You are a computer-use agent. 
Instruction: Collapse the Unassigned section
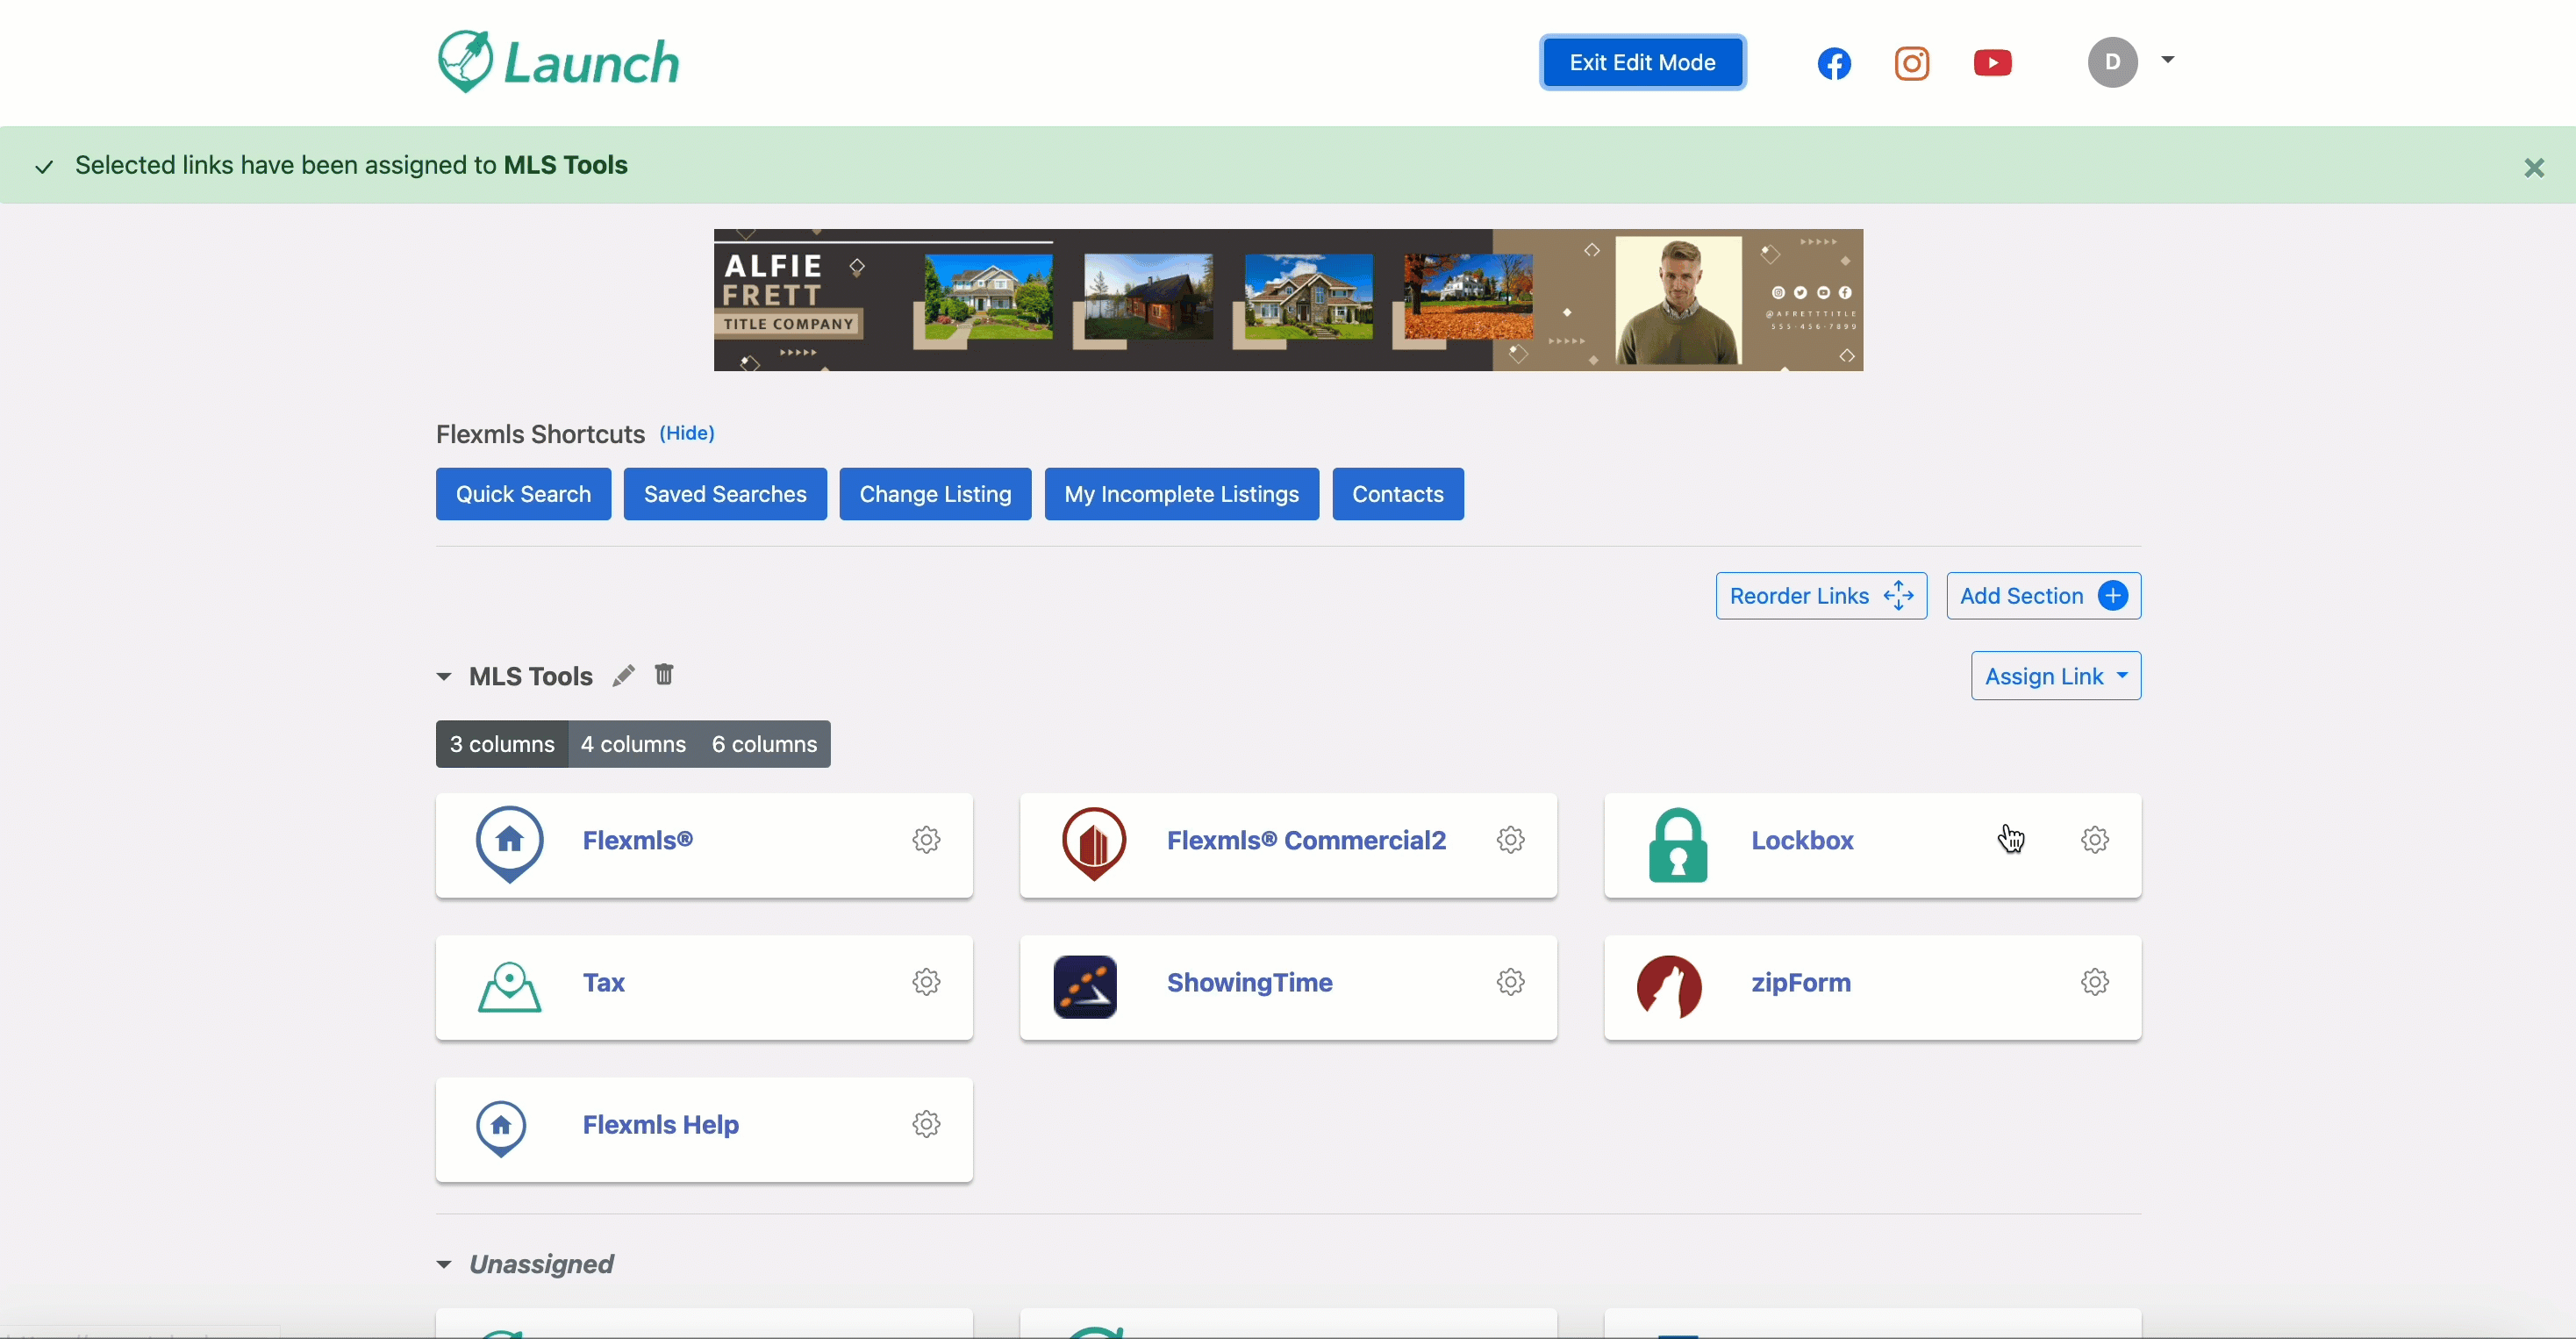tap(444, 1264)
